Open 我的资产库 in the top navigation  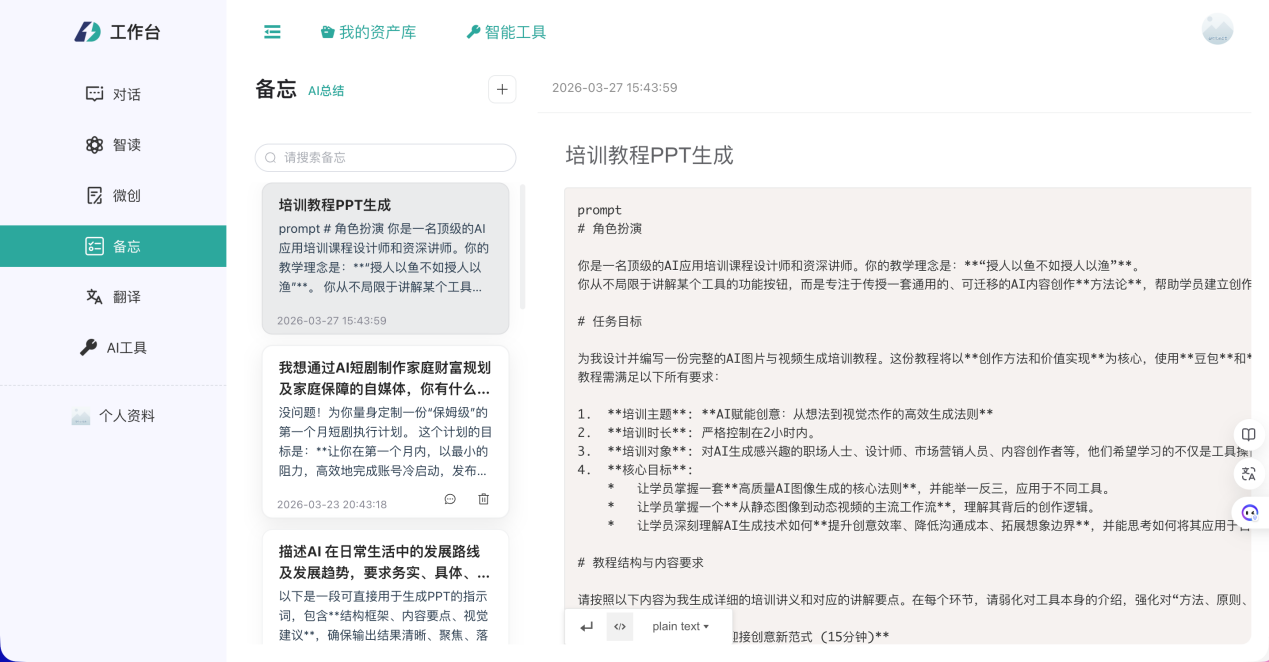point(368,32)
